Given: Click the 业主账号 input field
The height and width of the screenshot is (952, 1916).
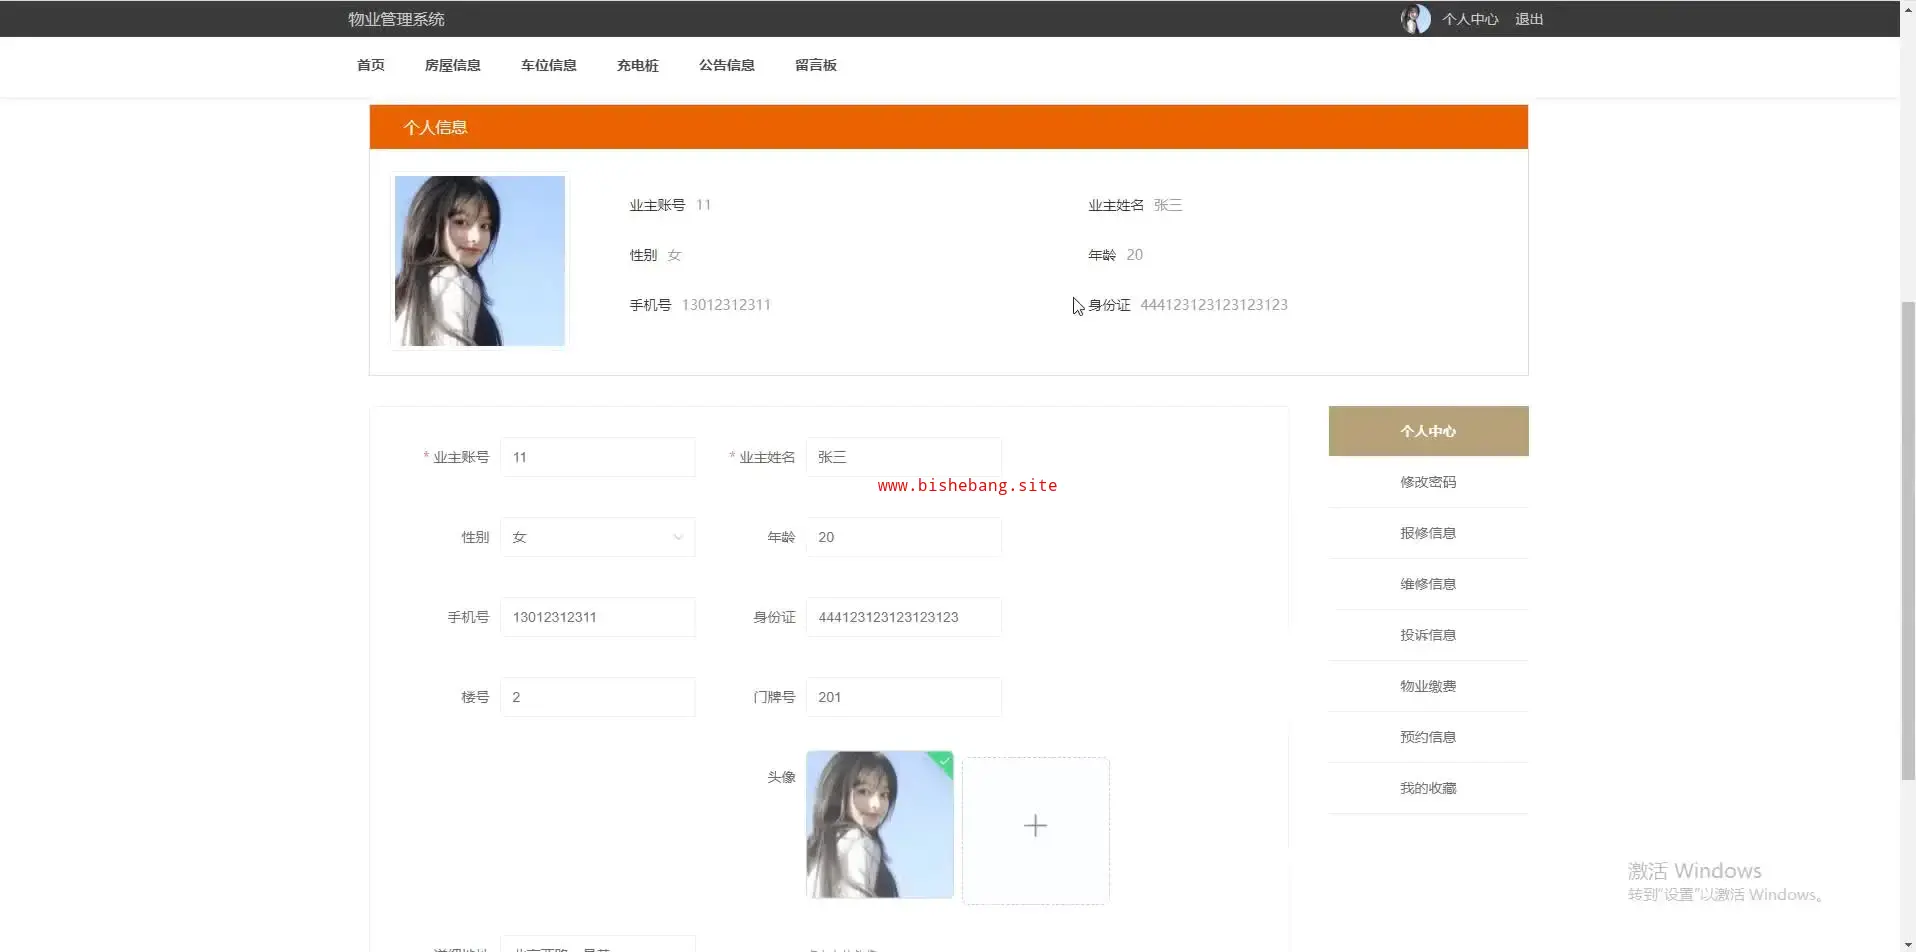Looking at the screenshot, I should click(x=598, y=457).
